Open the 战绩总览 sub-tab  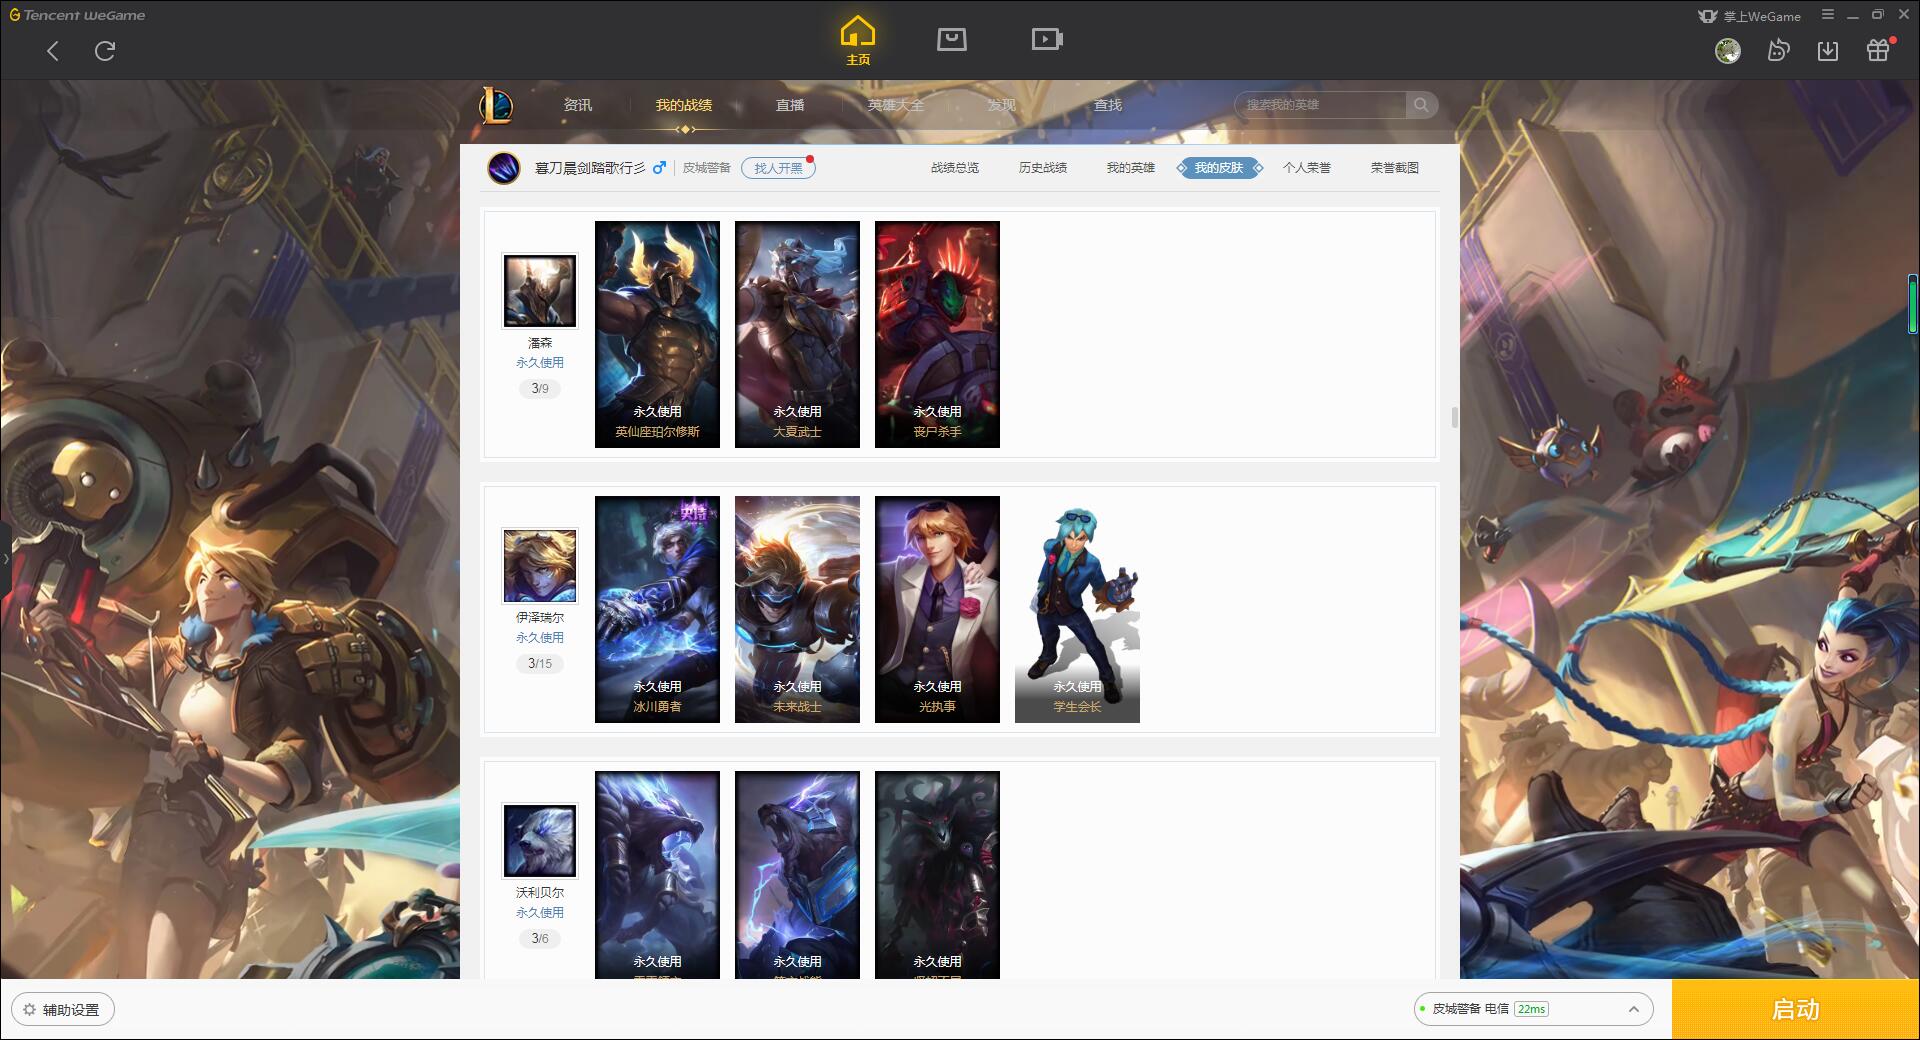(955, 168)
